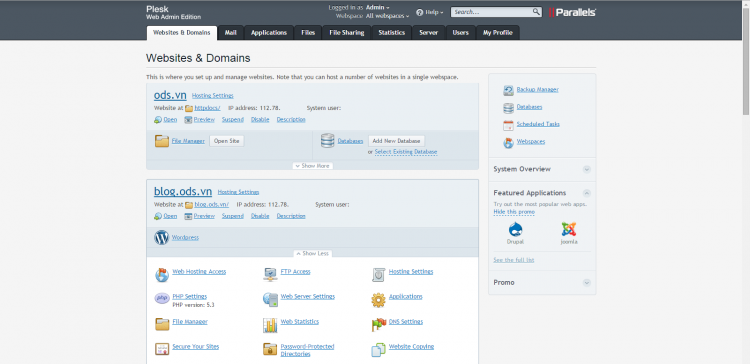
Task: Click the Open globe icon for blog.ods.vn
Action: [158, 216]
